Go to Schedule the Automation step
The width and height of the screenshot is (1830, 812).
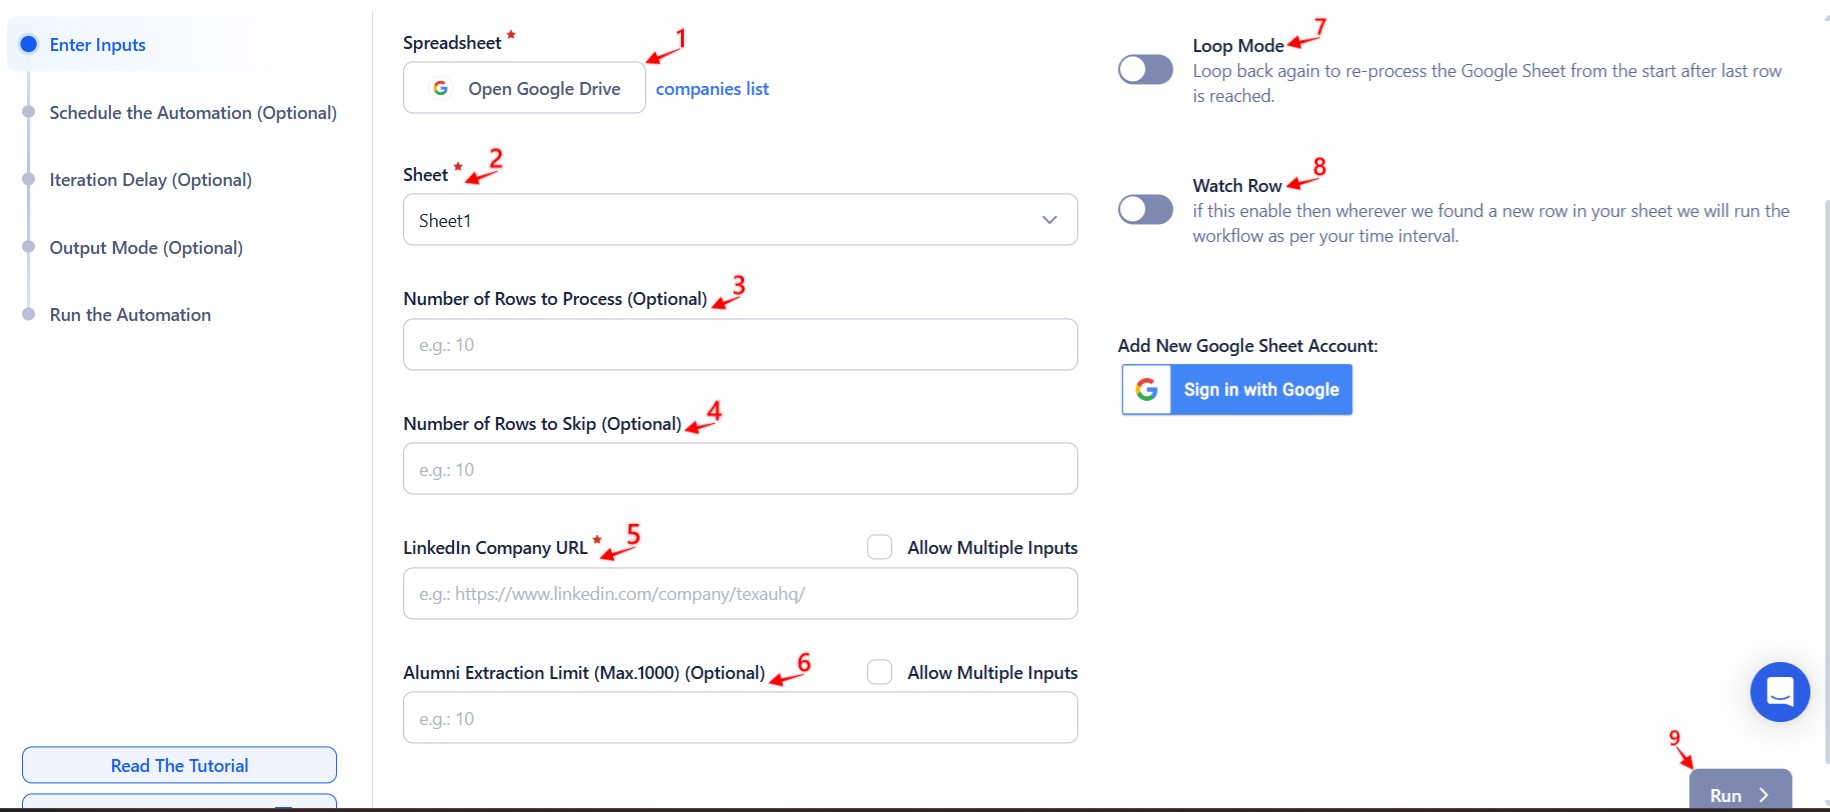pos(193,113)
